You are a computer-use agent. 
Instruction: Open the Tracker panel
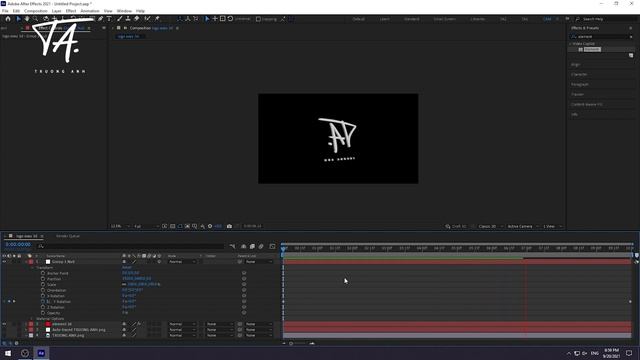(x=577, y=94)
